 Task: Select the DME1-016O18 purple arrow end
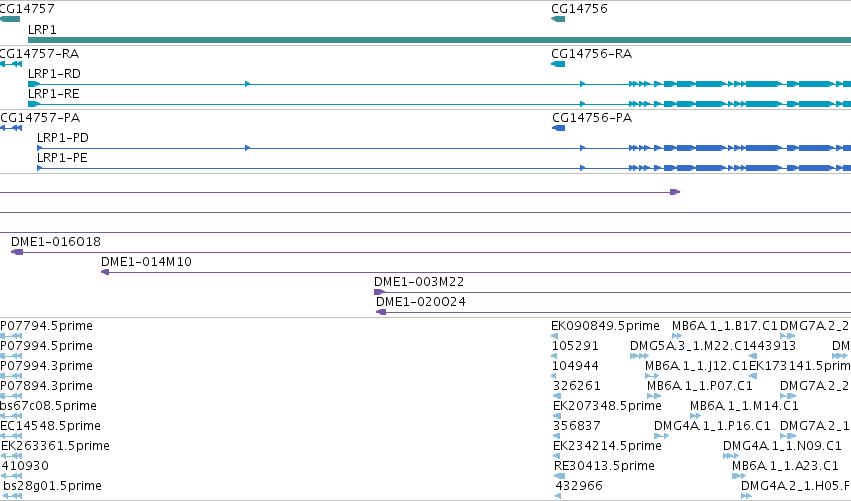tap(17, 252)
